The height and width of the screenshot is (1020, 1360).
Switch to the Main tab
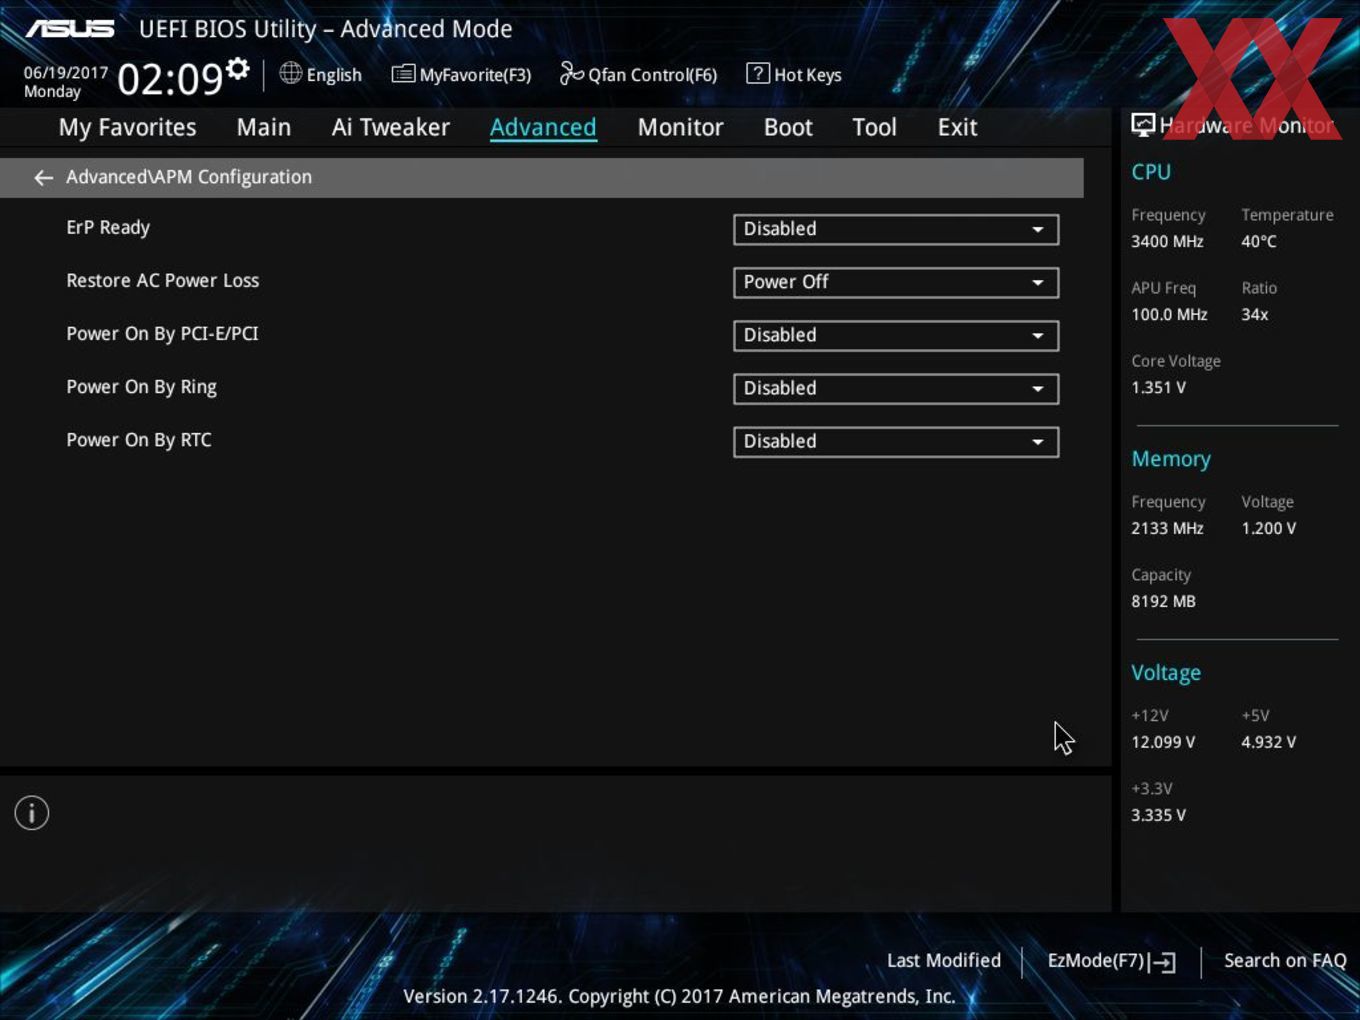[264, 127]
